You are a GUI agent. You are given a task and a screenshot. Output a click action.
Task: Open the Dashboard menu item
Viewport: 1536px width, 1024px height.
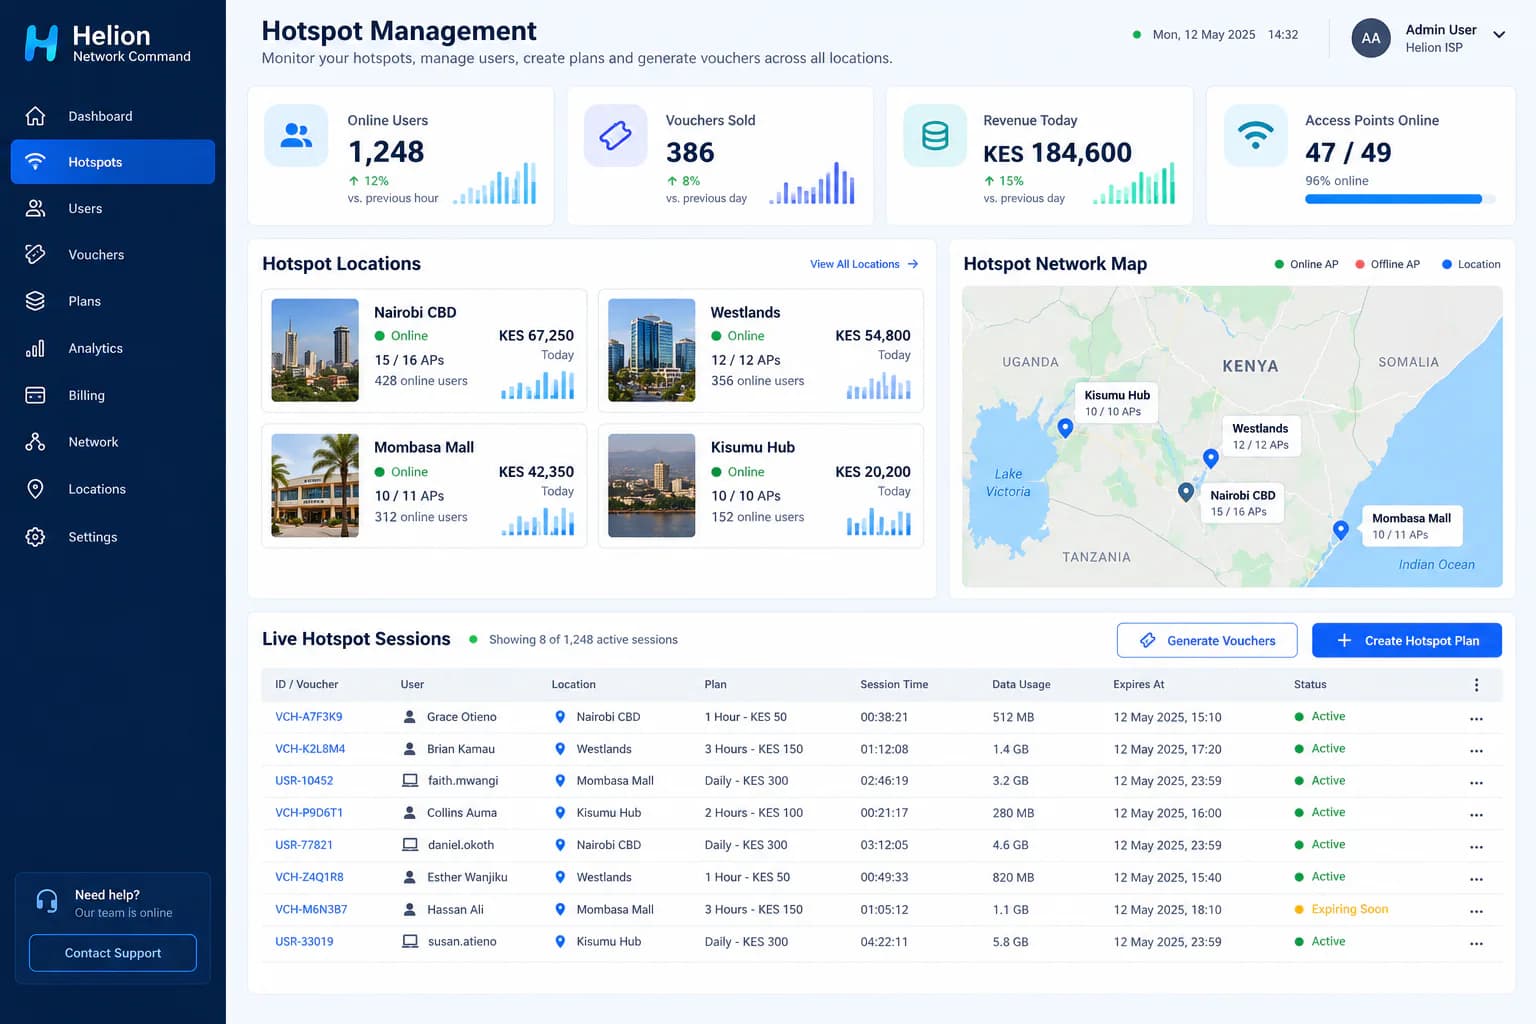(x=113, y=116)
